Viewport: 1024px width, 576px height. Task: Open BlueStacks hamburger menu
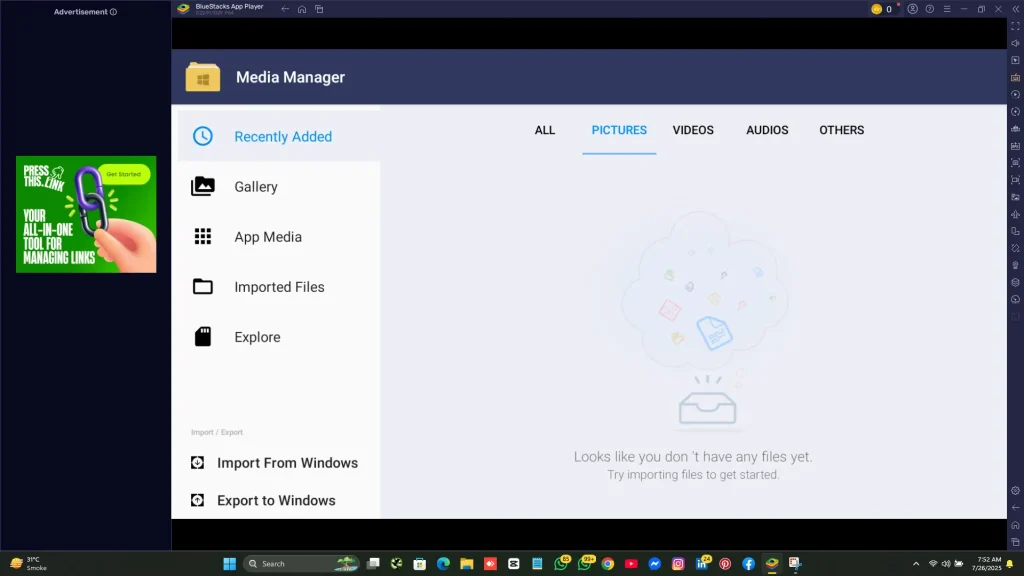click(x=947, y=9)
